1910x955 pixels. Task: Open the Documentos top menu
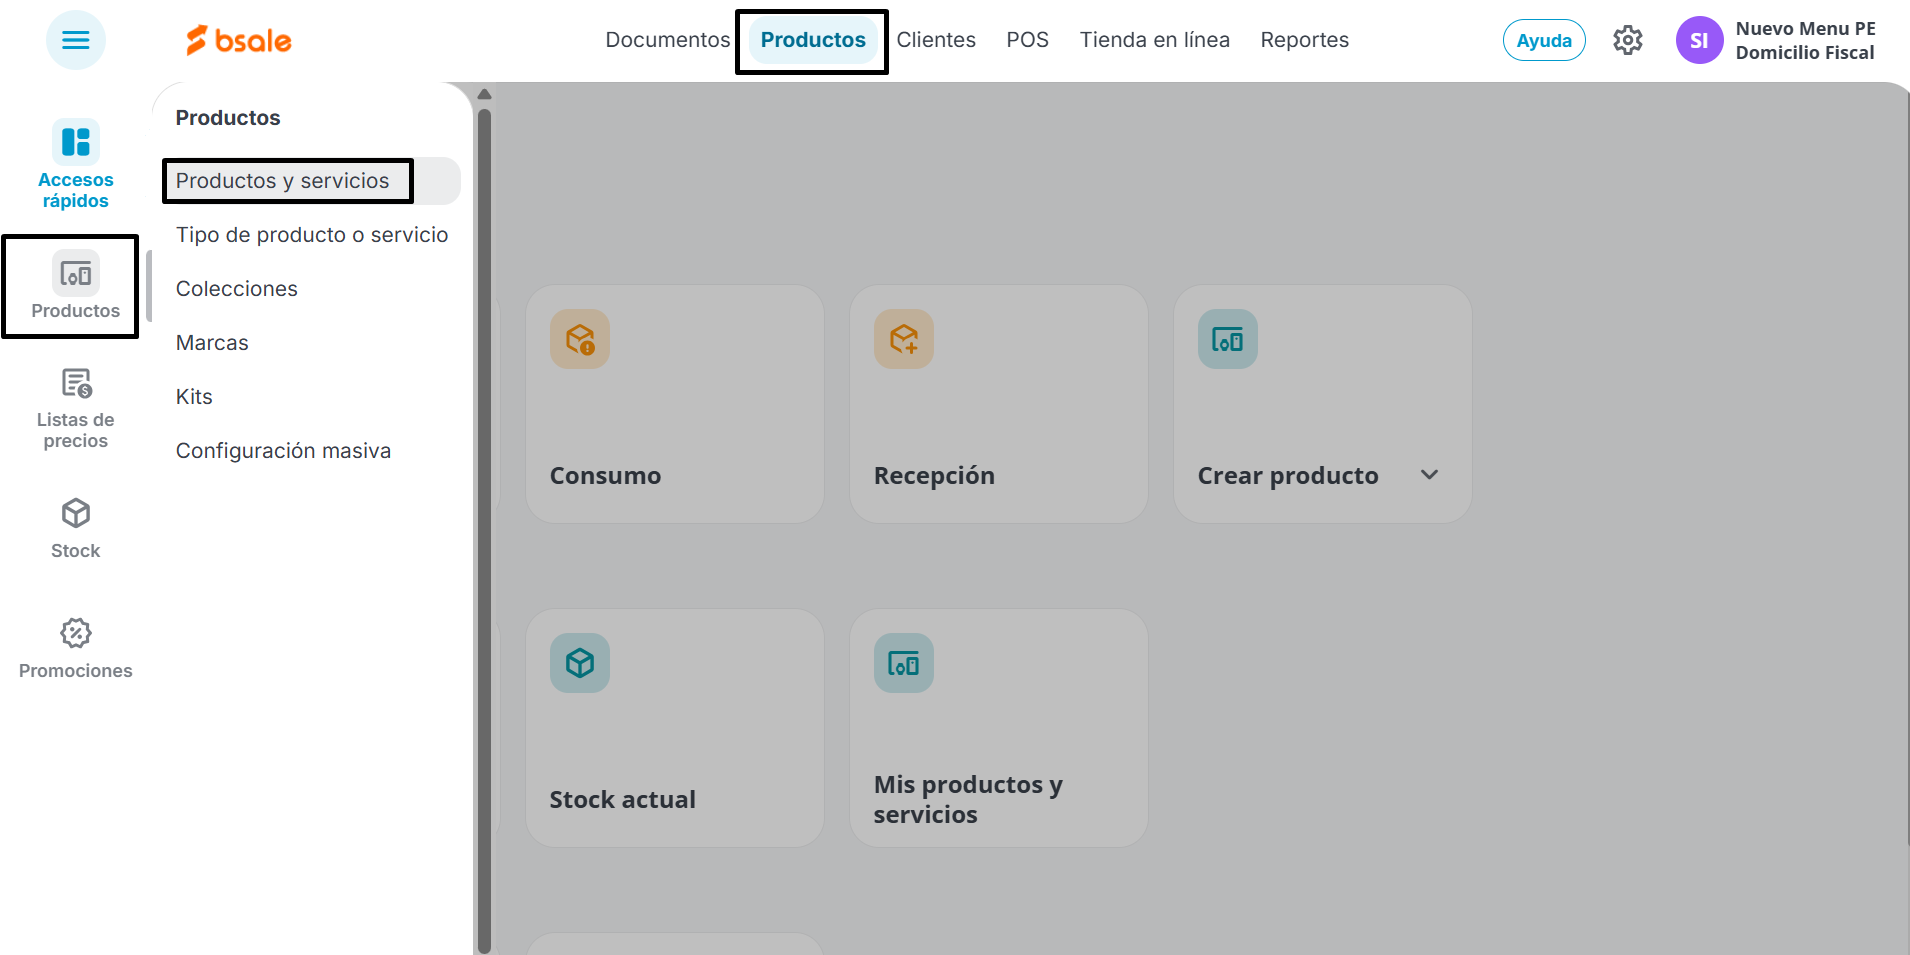pyautogui.click(x=668, y=40)
